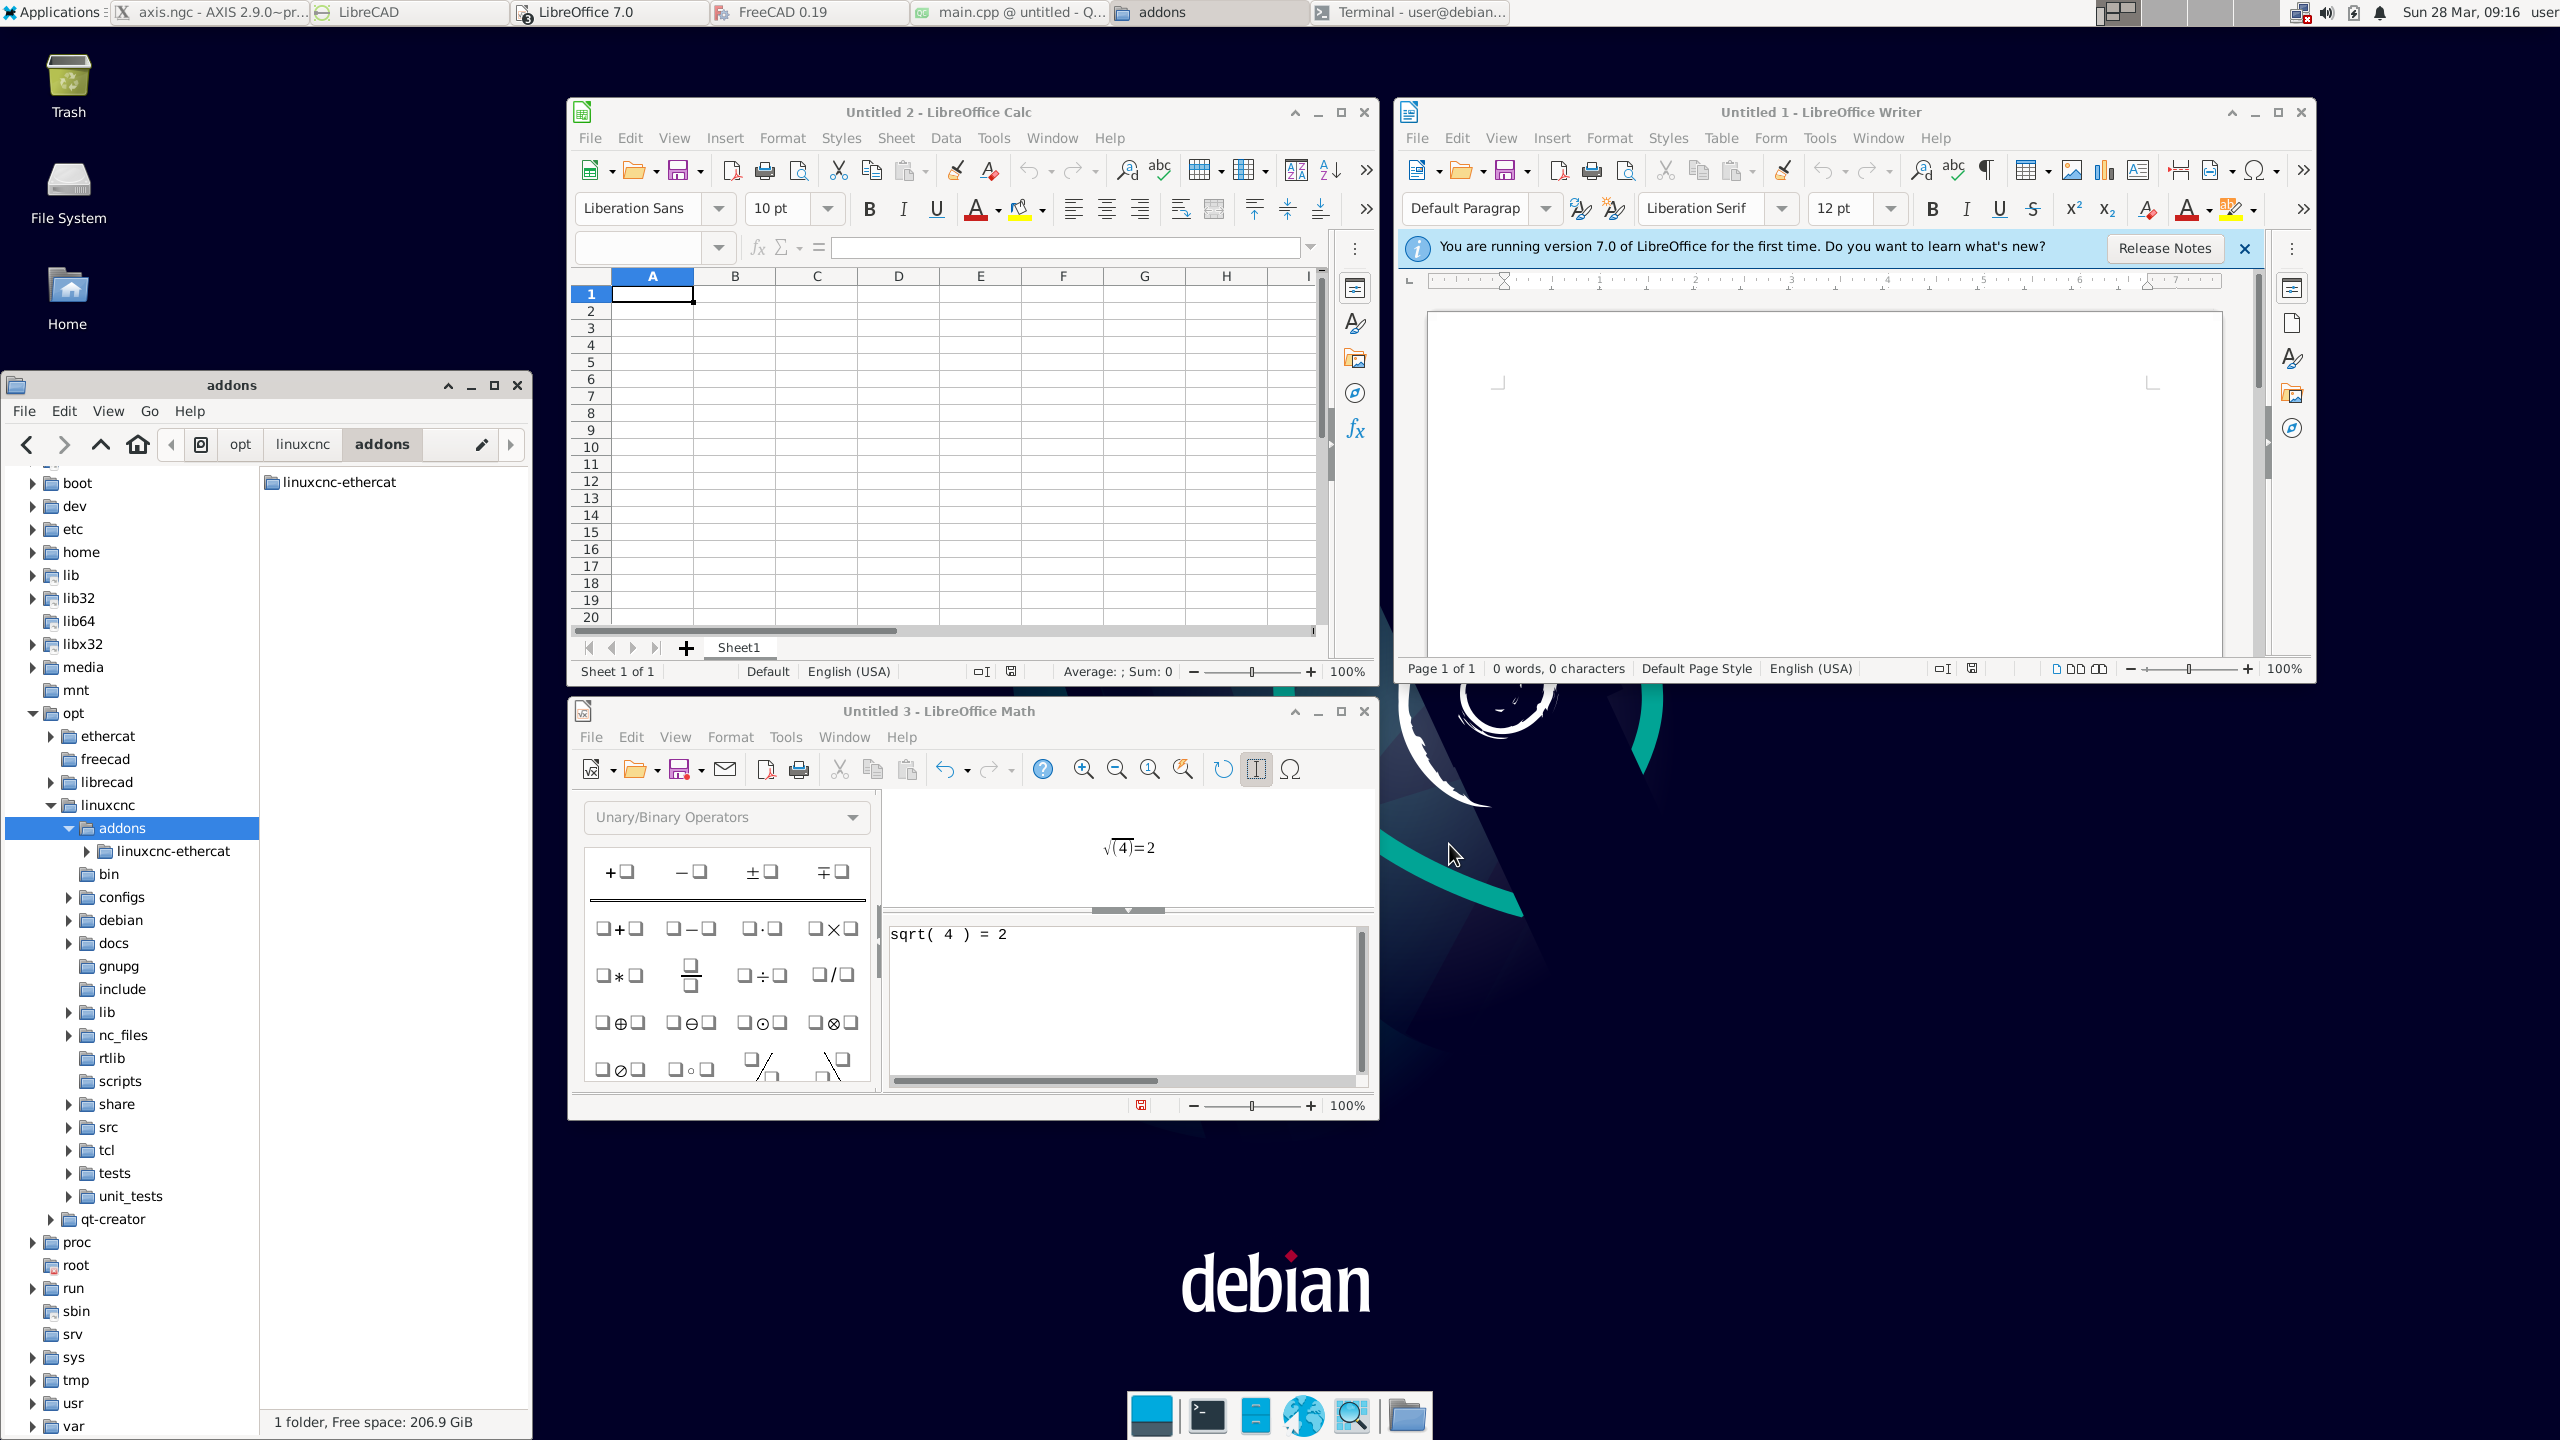This screenshot has height=1440, width=2560.
Task: Insert division fraction operator in Math elements
Action: [x=691, y=975]
